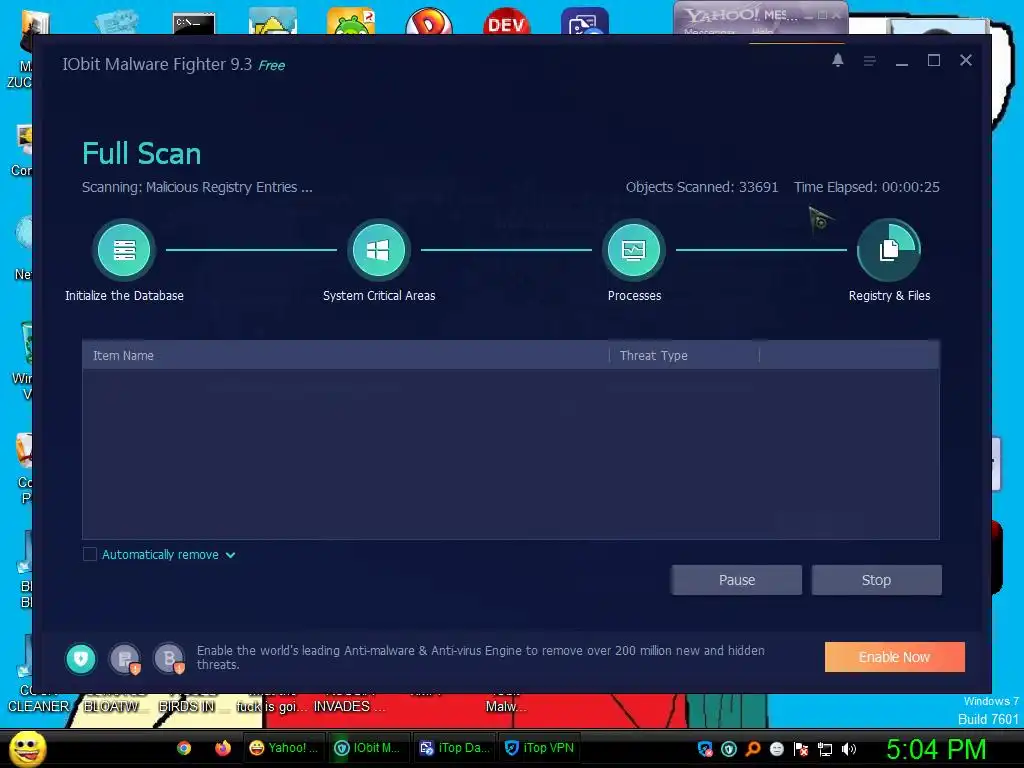The image size is (1024, 768).
Task: Click the Scanning: Malicious Registry Entries status
Action: tap(197, 187)
